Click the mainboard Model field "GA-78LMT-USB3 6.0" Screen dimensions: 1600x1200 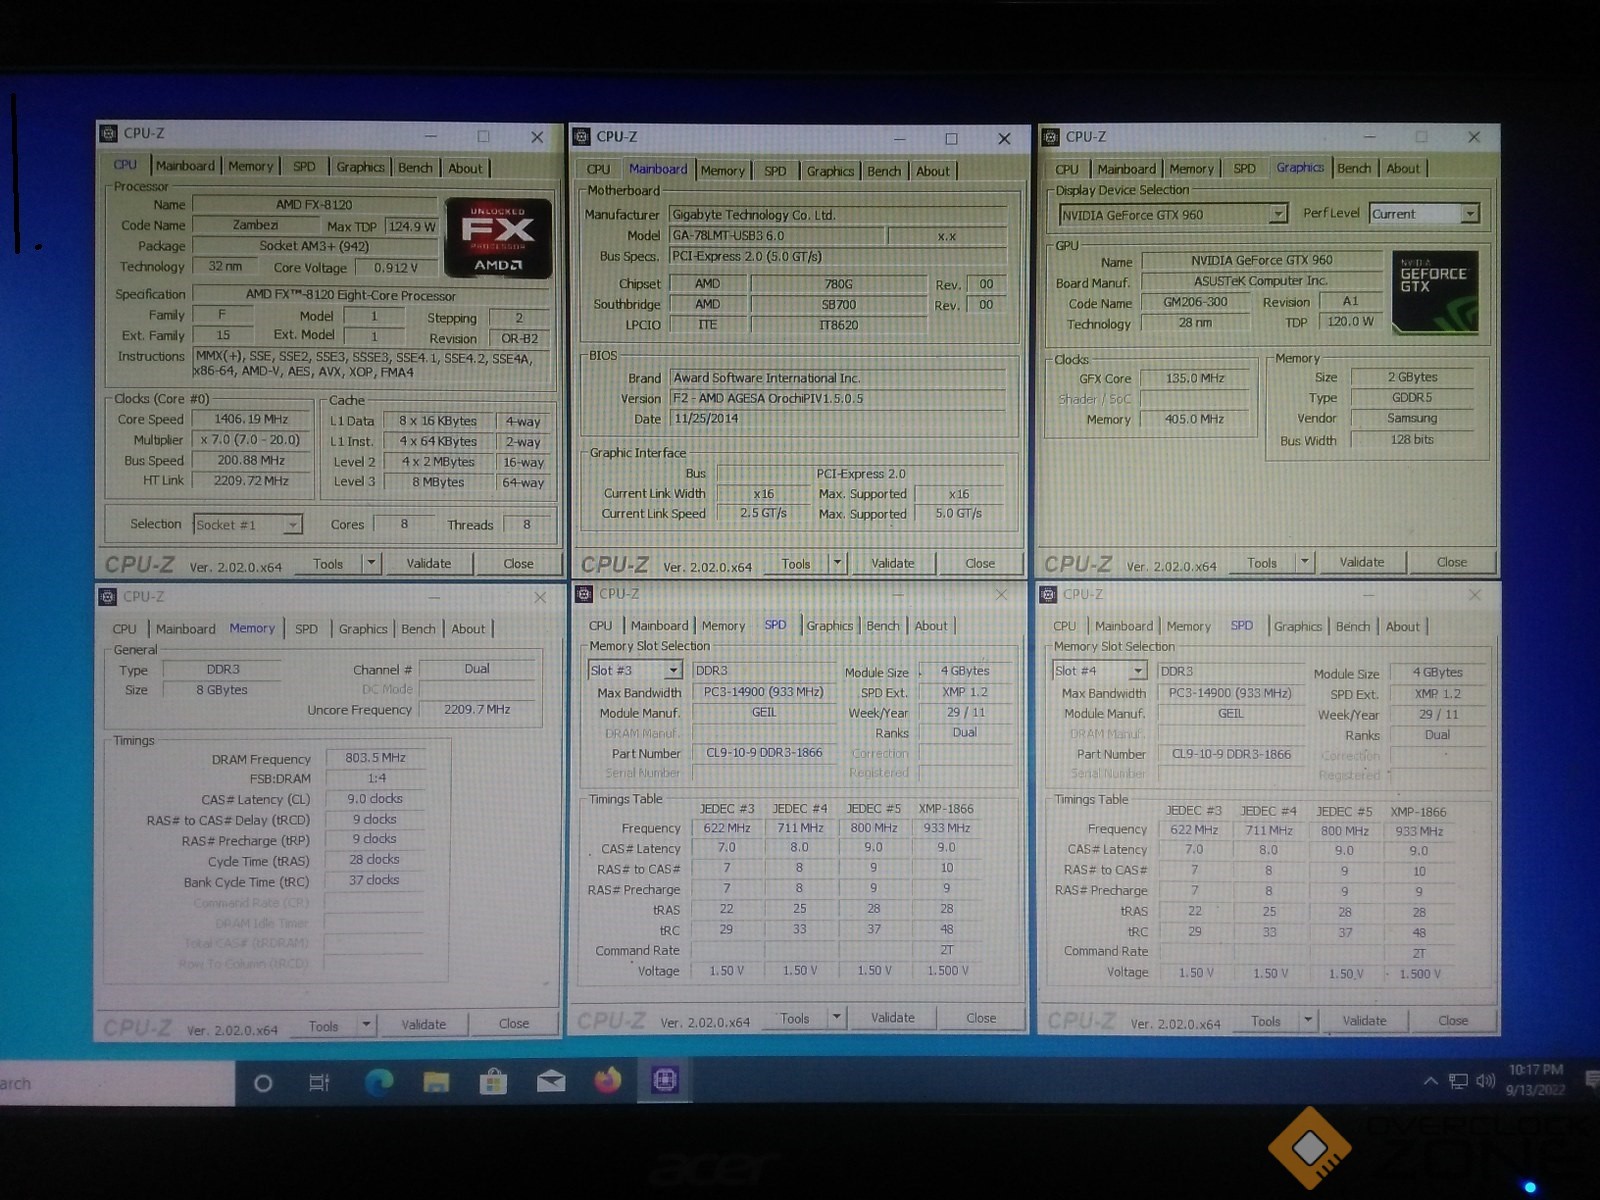pyautogui.click(x=777, y=235)
